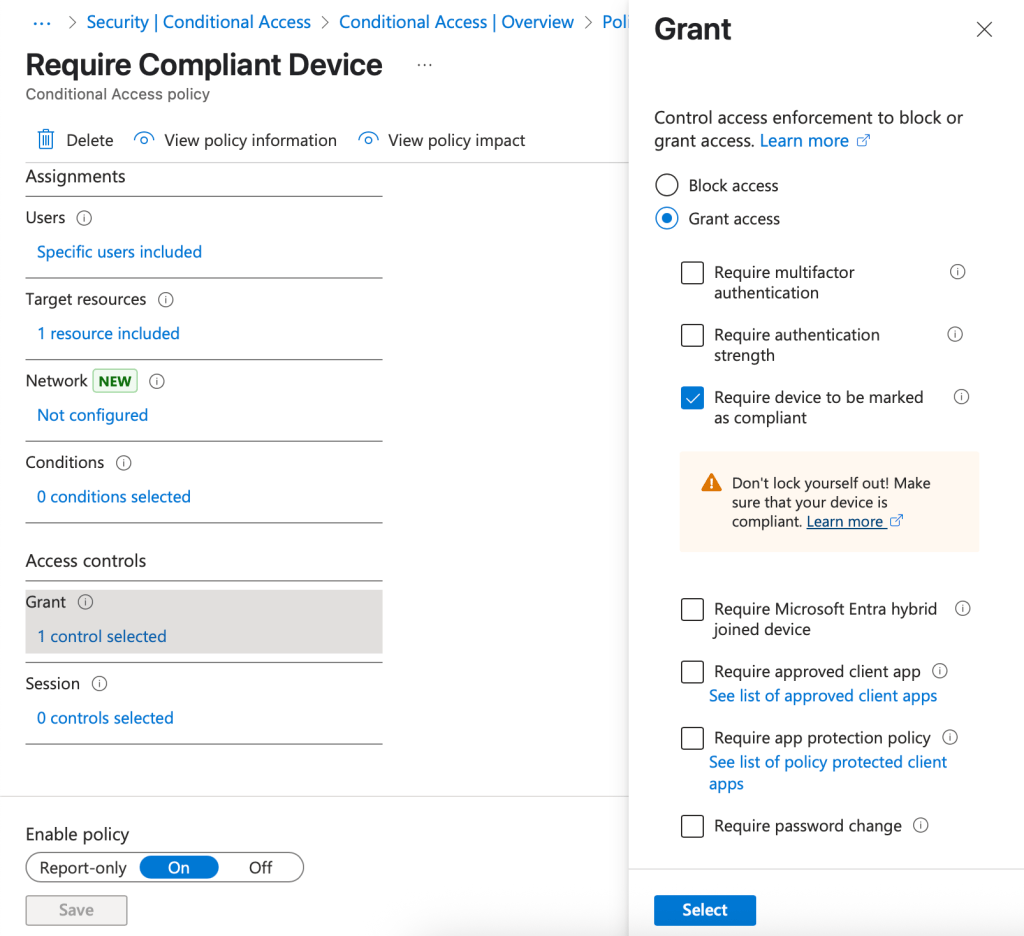Uncheck Require device to be marked compliant
The height and width of the screenshot is (936, 1024).
click(692, 398)
